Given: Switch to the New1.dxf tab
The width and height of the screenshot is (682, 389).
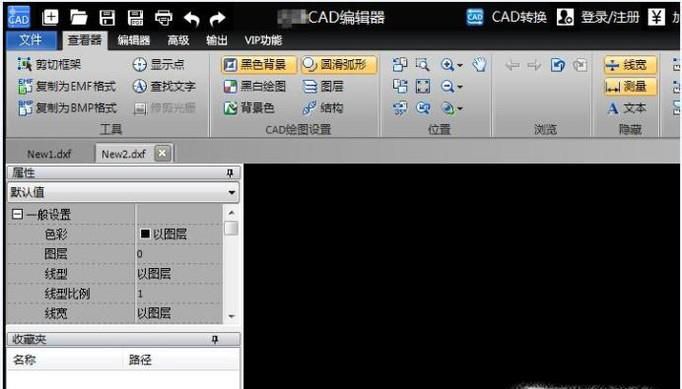Looking at the screenshot, I should 49,154.
